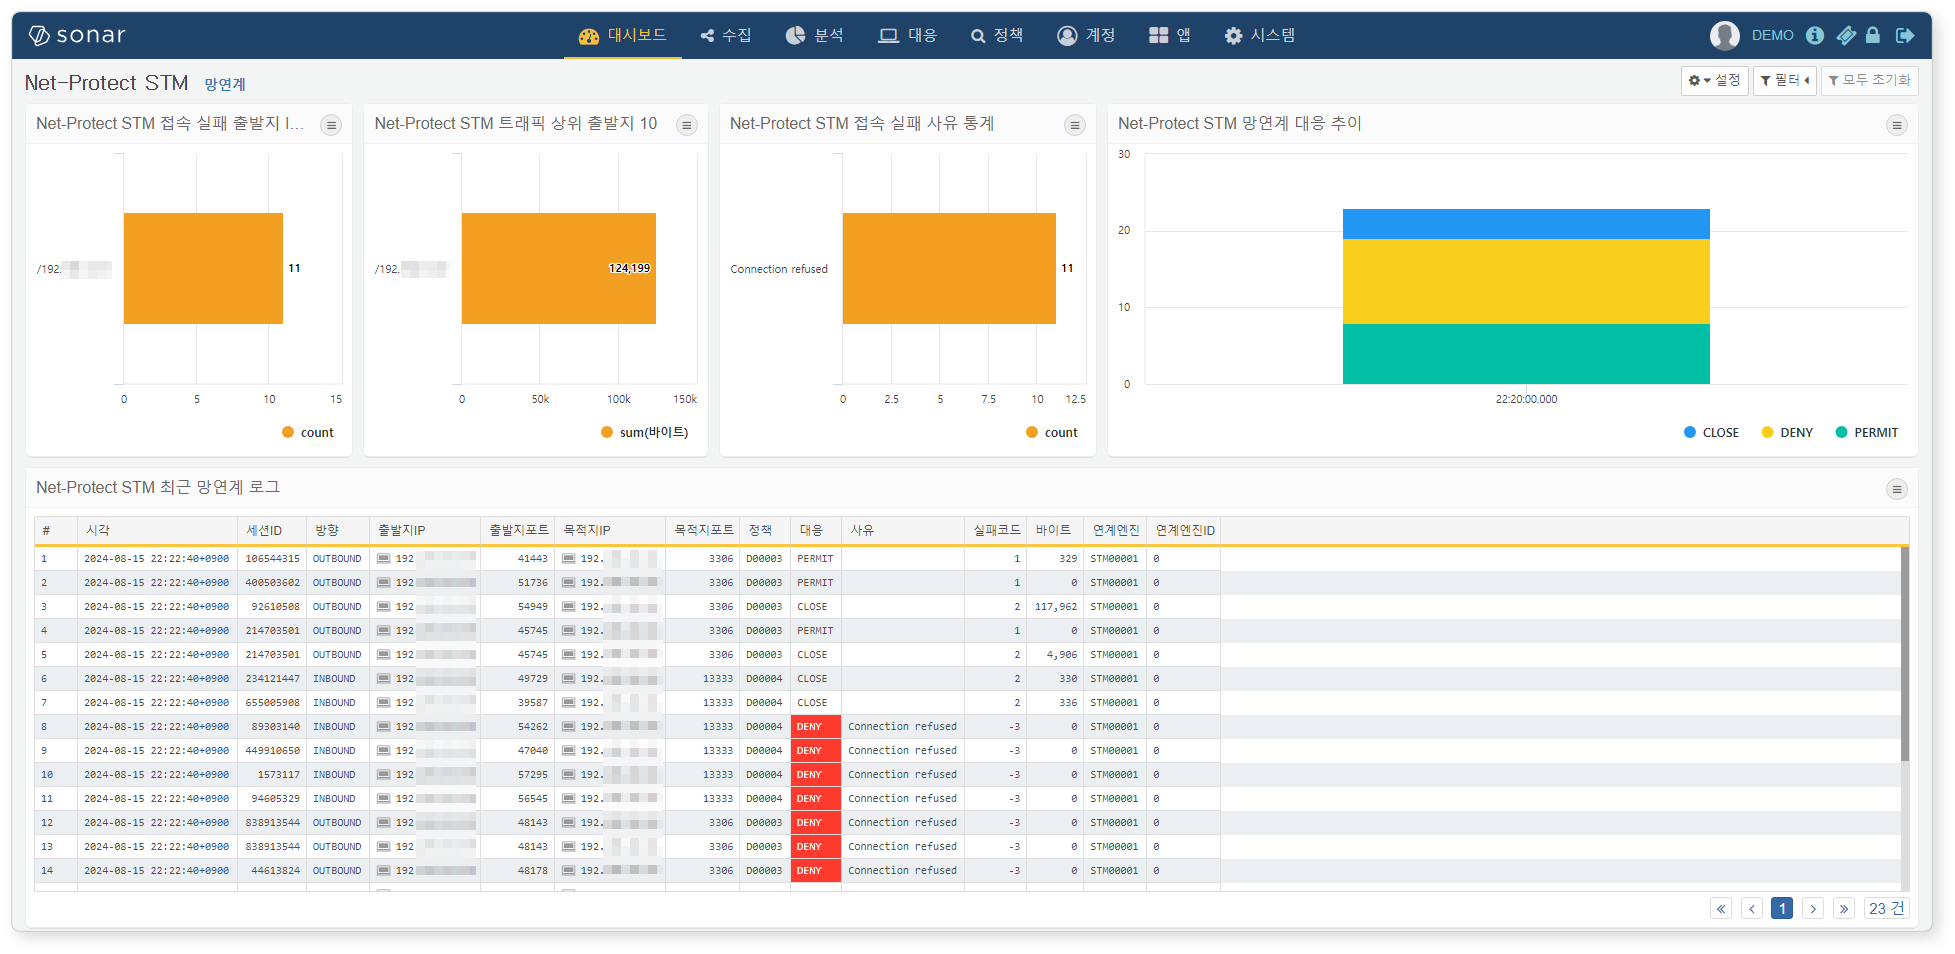Screen dimensions: 1955x954
Task: Go to first page of log
Action: (x=1721, y=908)
